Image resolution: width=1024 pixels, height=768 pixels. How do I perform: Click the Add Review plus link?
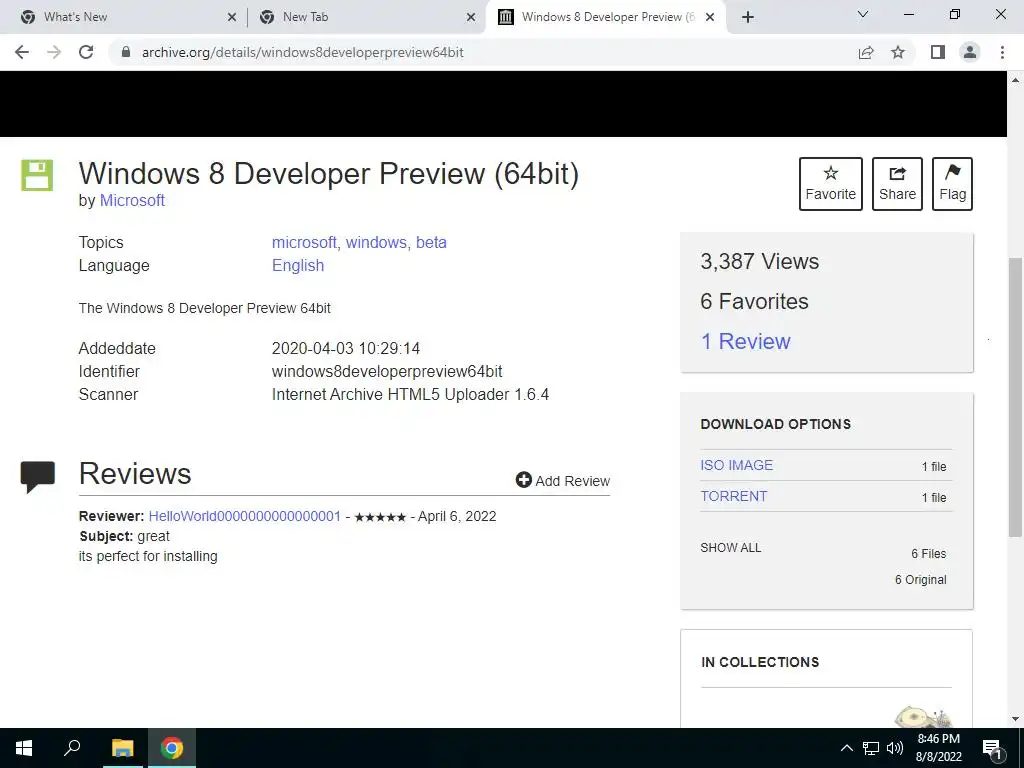(x=562, y=481)
